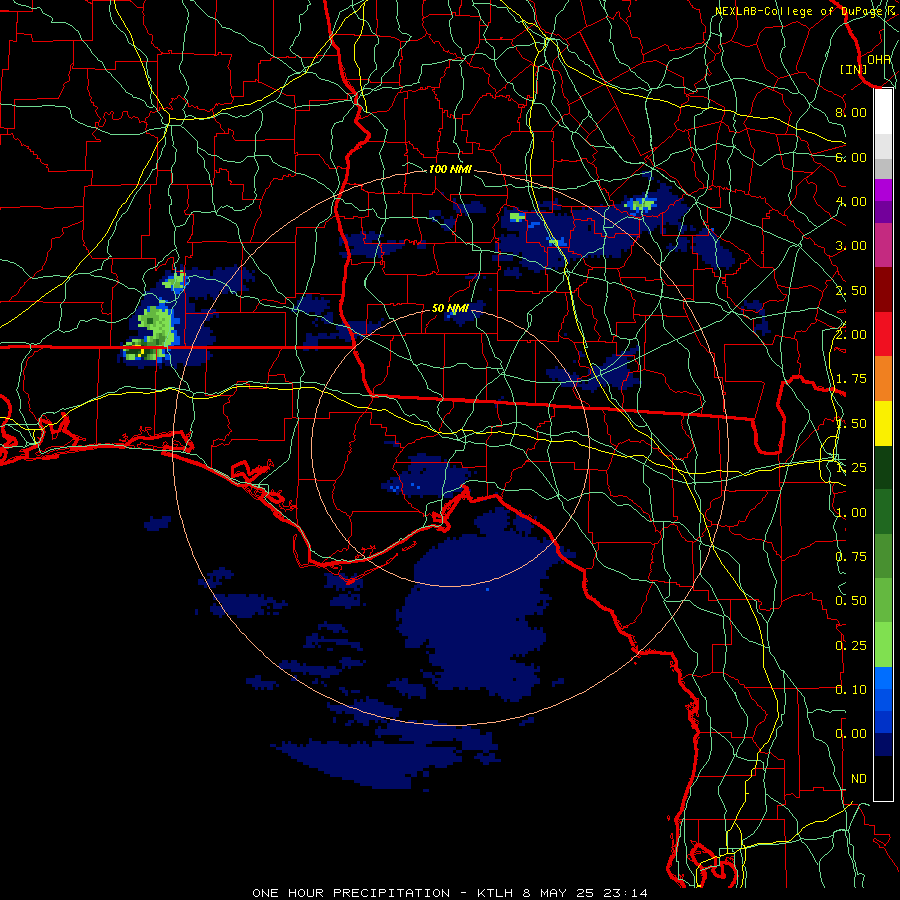Select the 1.00 legend value
Screen dimensions: 900x900
tap(851, 513)
